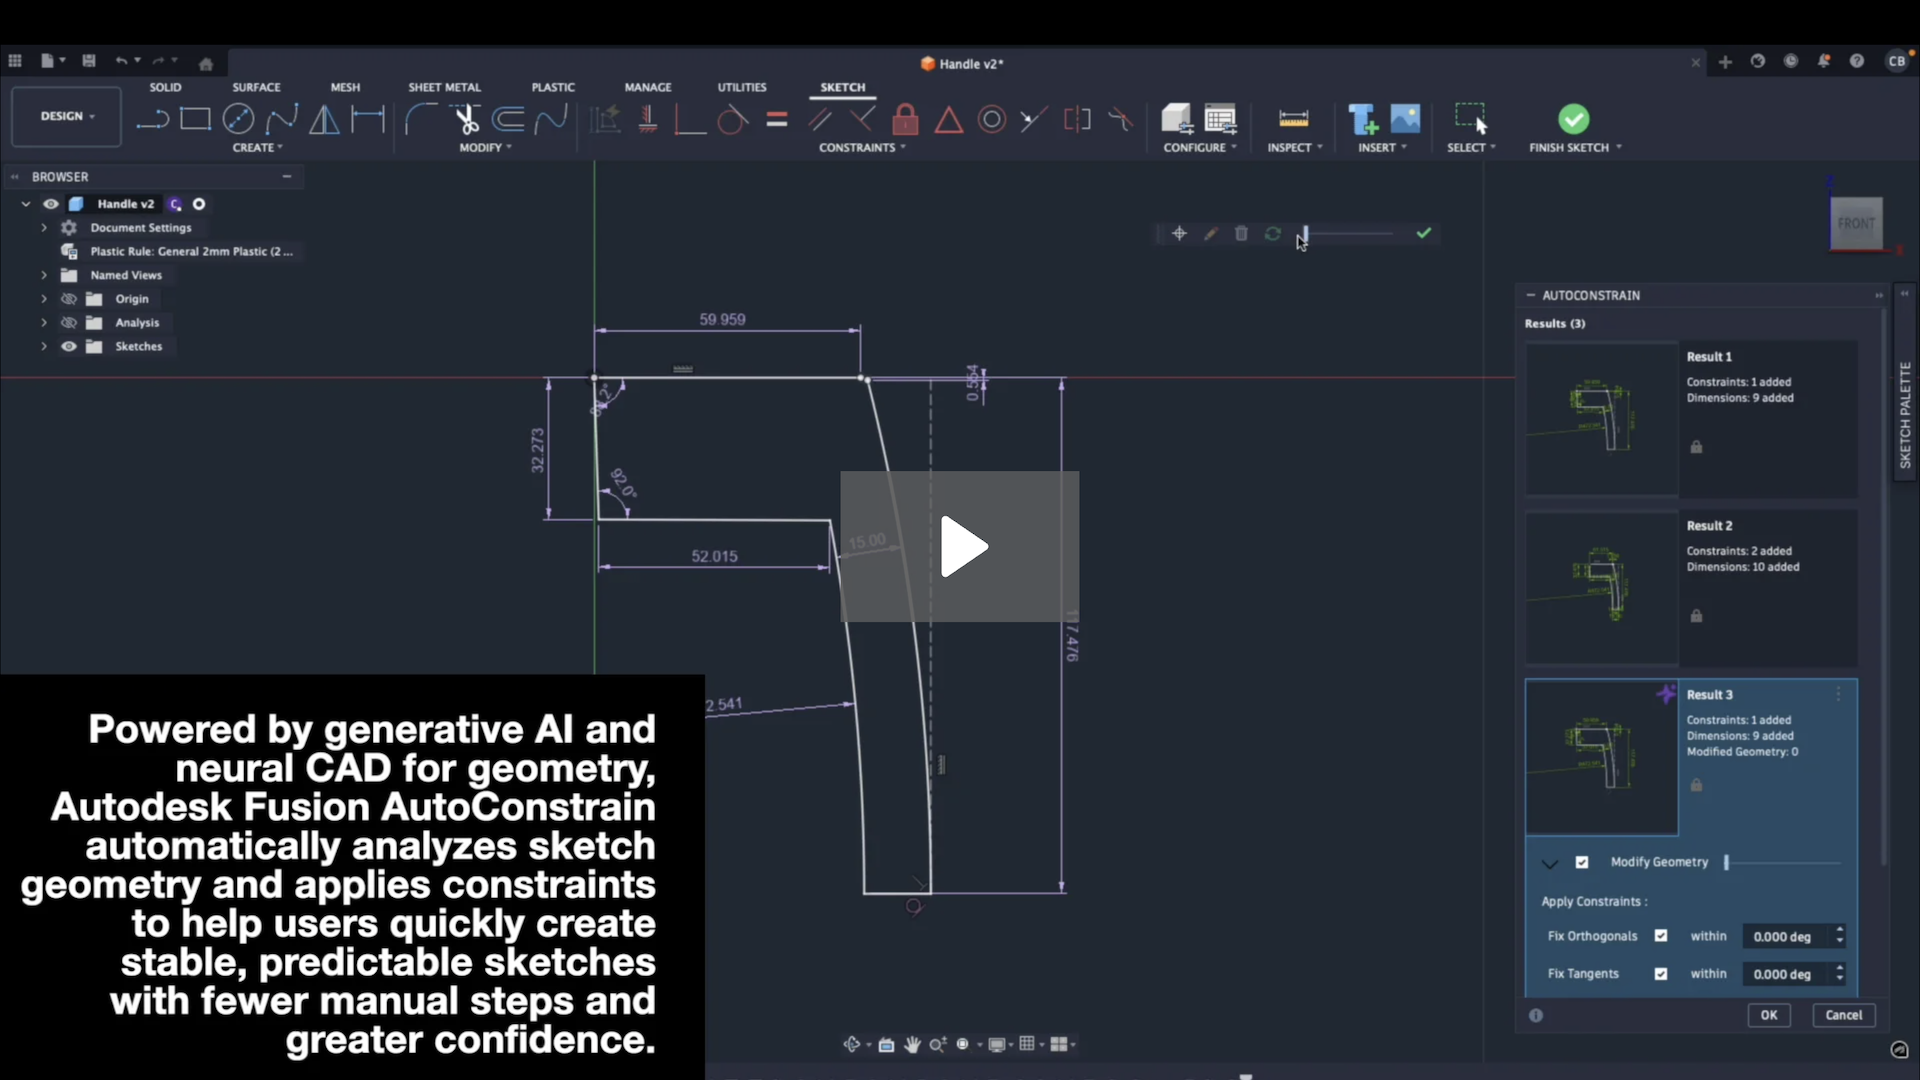Switch to the SHEET METAL tab
Screen dimensions: 1920x1080
444,88
